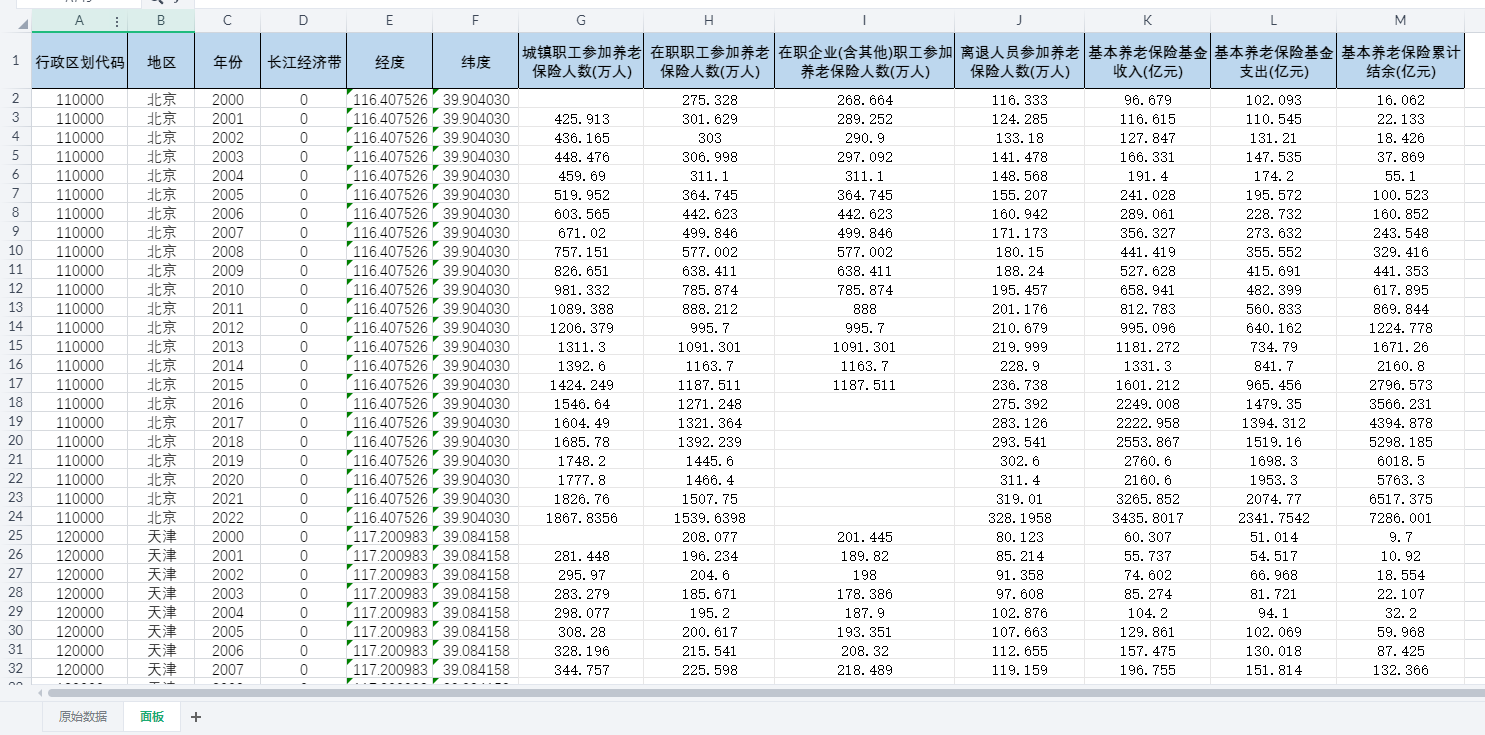1485x735 pixels.
Task: Select column B by its header
Action: 161,21
